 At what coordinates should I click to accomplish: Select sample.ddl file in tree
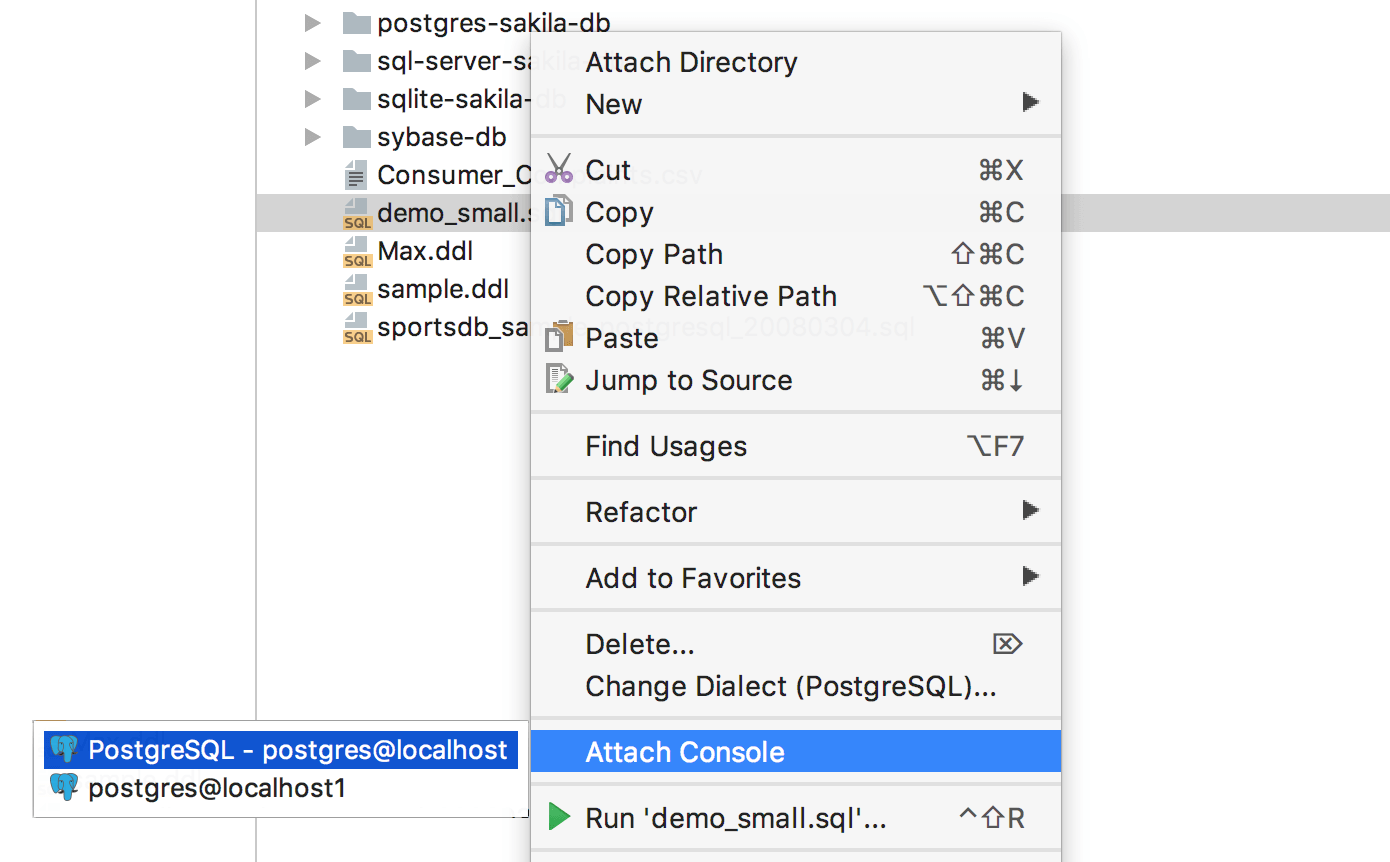pyautogui.click(x=442, y=290)
